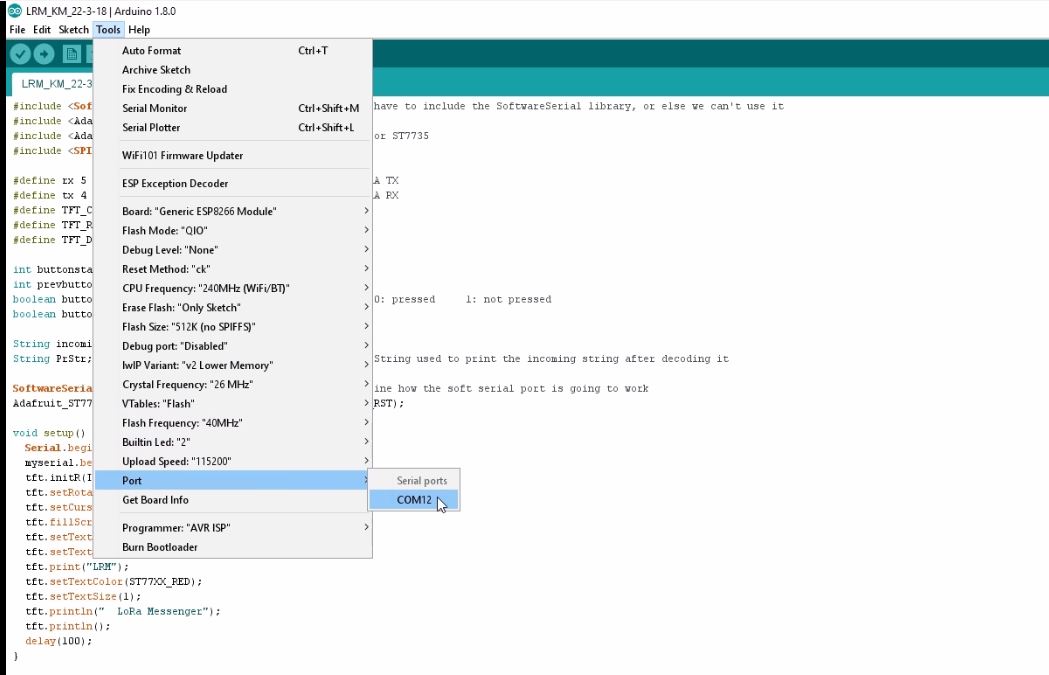The image size is (1049, 675).
Task: Open the Sketch menu
Action: 74,29
